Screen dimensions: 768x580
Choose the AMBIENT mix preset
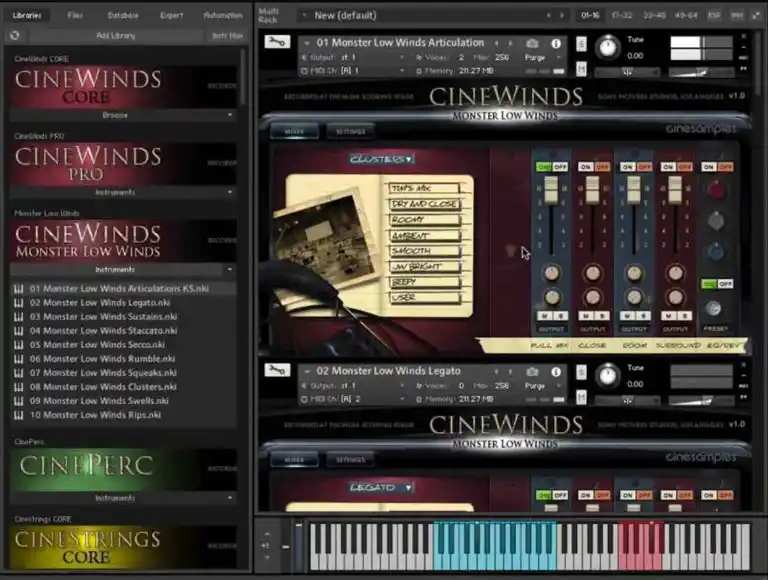pos(424,235)
